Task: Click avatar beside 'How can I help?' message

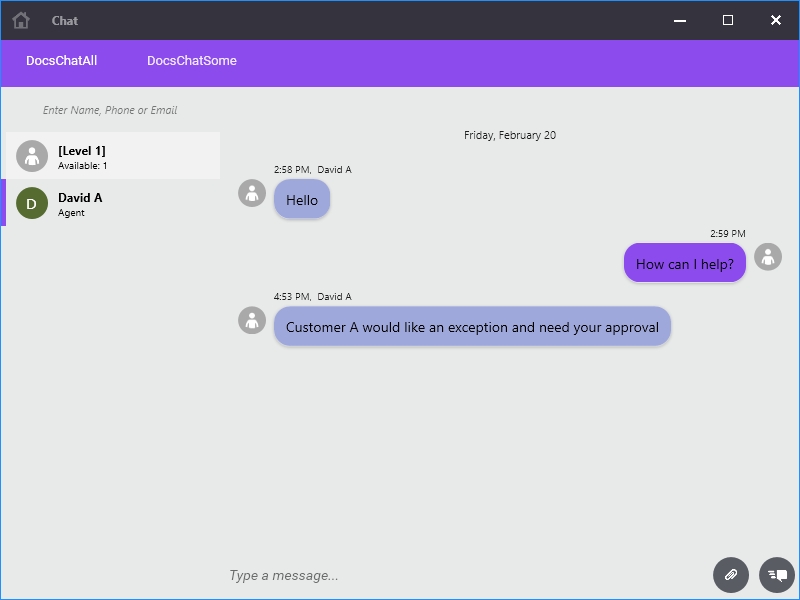Action: point(768,257)
